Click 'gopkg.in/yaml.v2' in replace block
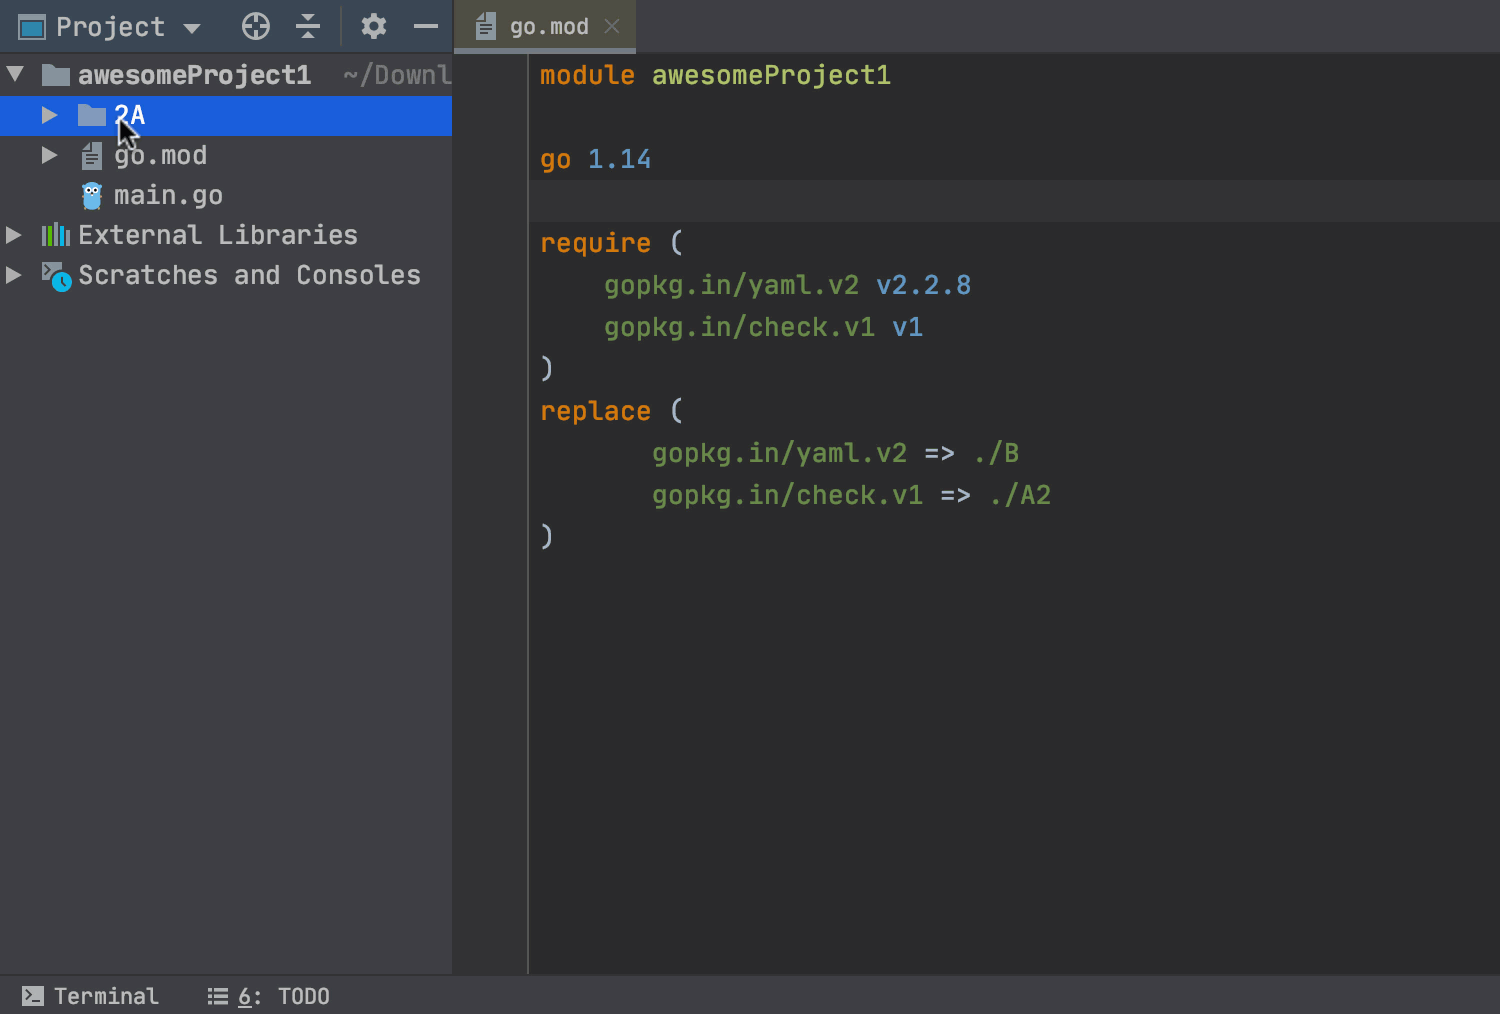This screenshot has height=1014, width=1500. (x=779, y=453)
